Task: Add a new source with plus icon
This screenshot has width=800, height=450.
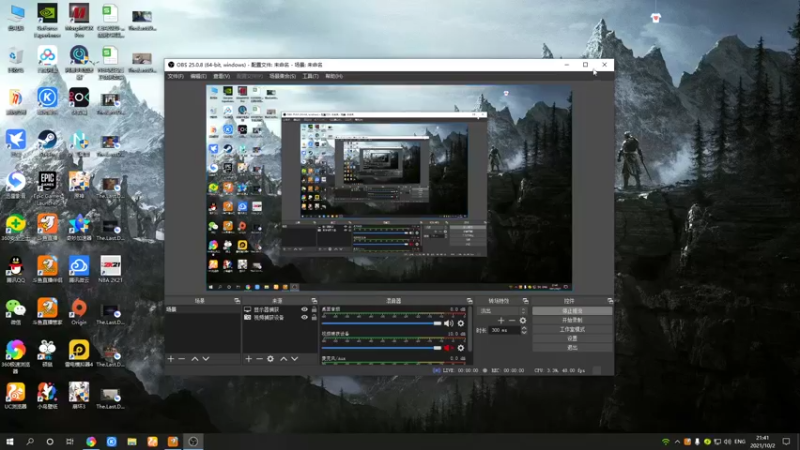Action: click(x=248, y=359)
